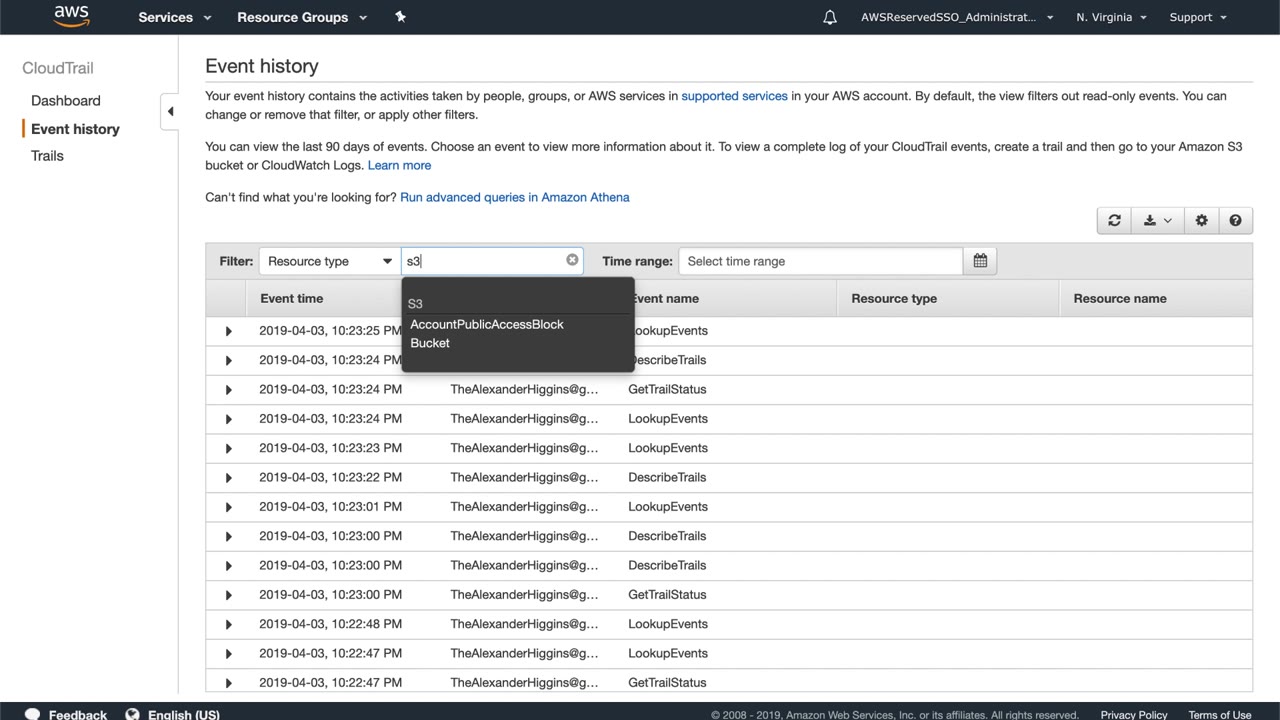Viewport: 1280px width, 720px height.
Task: Open the time range calendar picker
Action: tap(980, 261)
